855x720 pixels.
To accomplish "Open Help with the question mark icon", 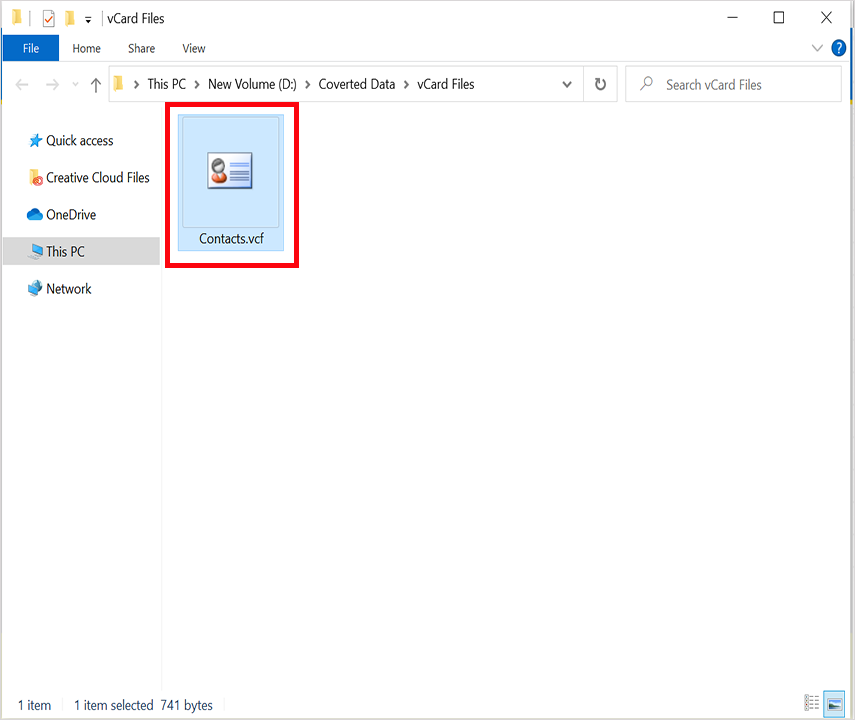I will tap(839, 48).
